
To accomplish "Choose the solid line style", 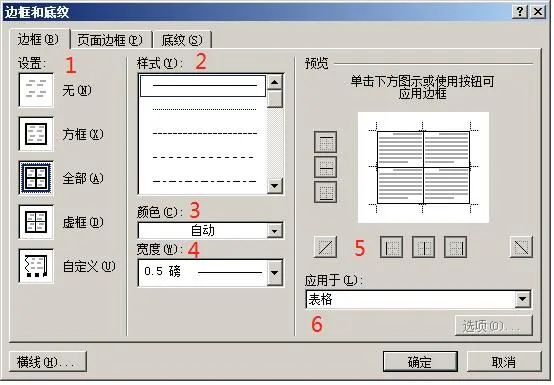I will pyautogui.click(x=203, y=86).
